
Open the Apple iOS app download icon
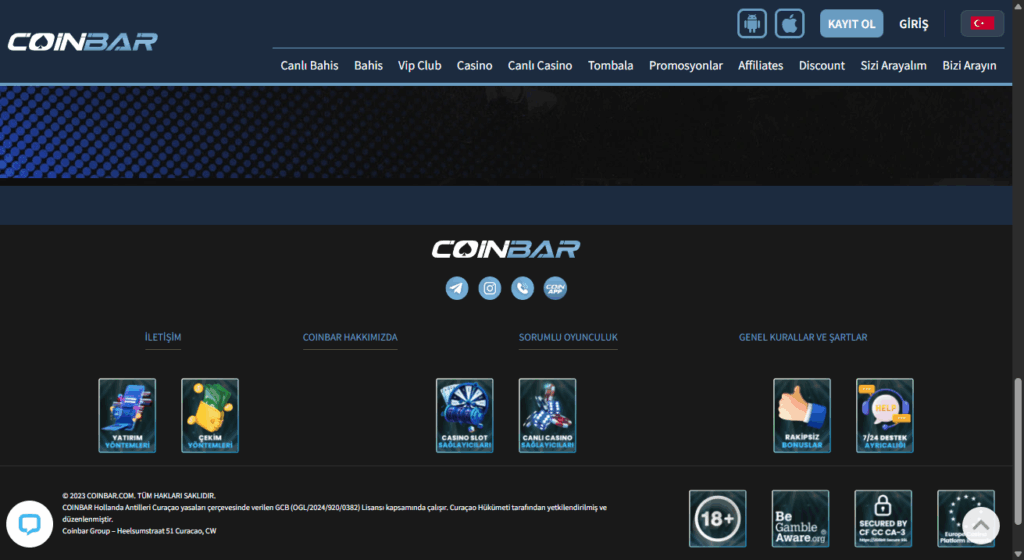pos(790,23)
